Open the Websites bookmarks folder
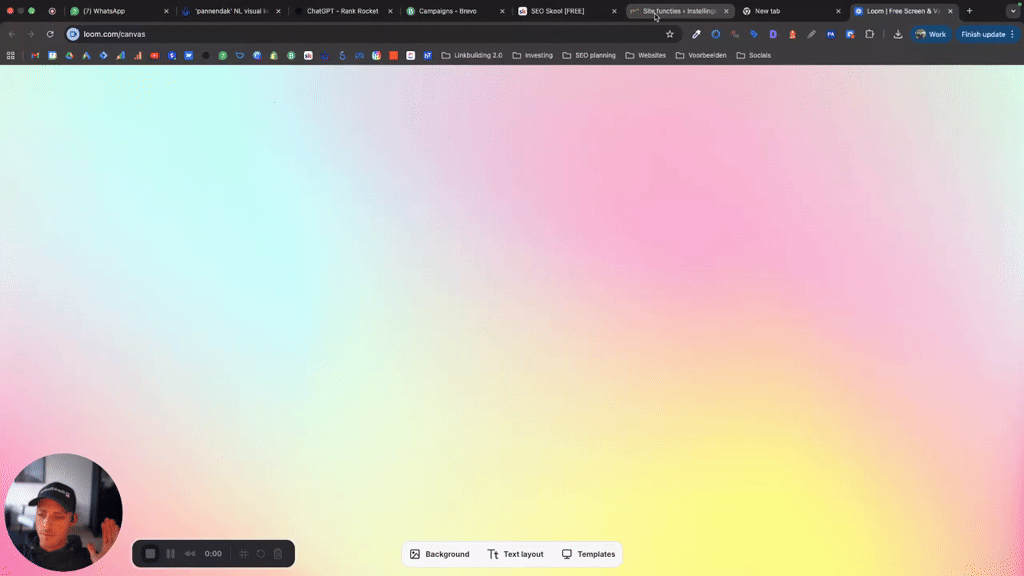1024x576 pixels. 646,56
